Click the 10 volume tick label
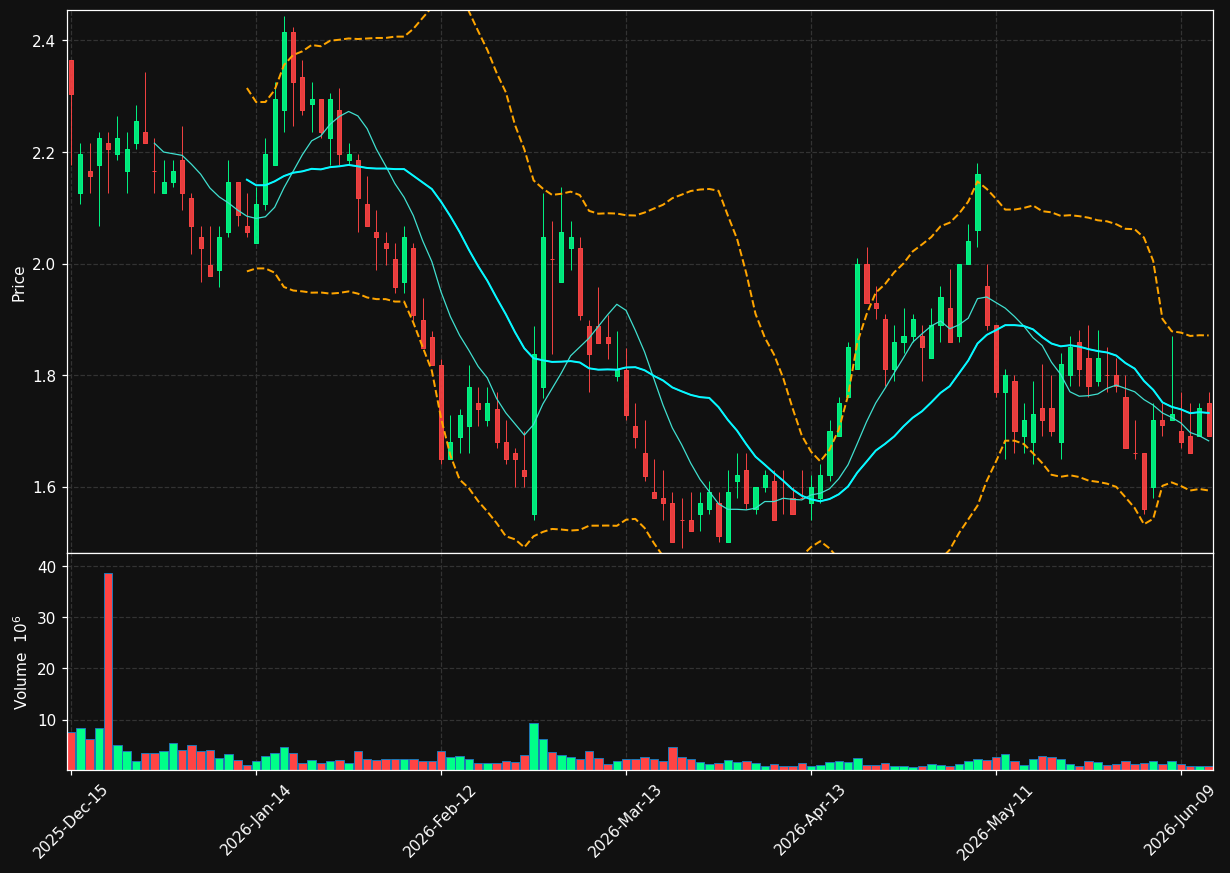Viewport: 1230px width, 873px height. [x=46, y=720]
